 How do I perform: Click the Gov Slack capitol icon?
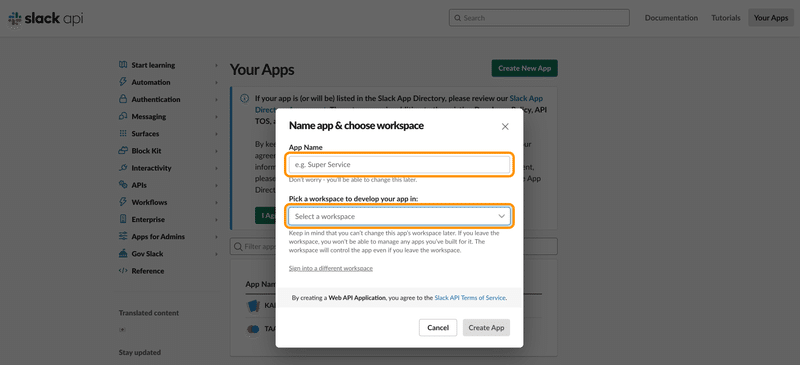coord(122,254)
